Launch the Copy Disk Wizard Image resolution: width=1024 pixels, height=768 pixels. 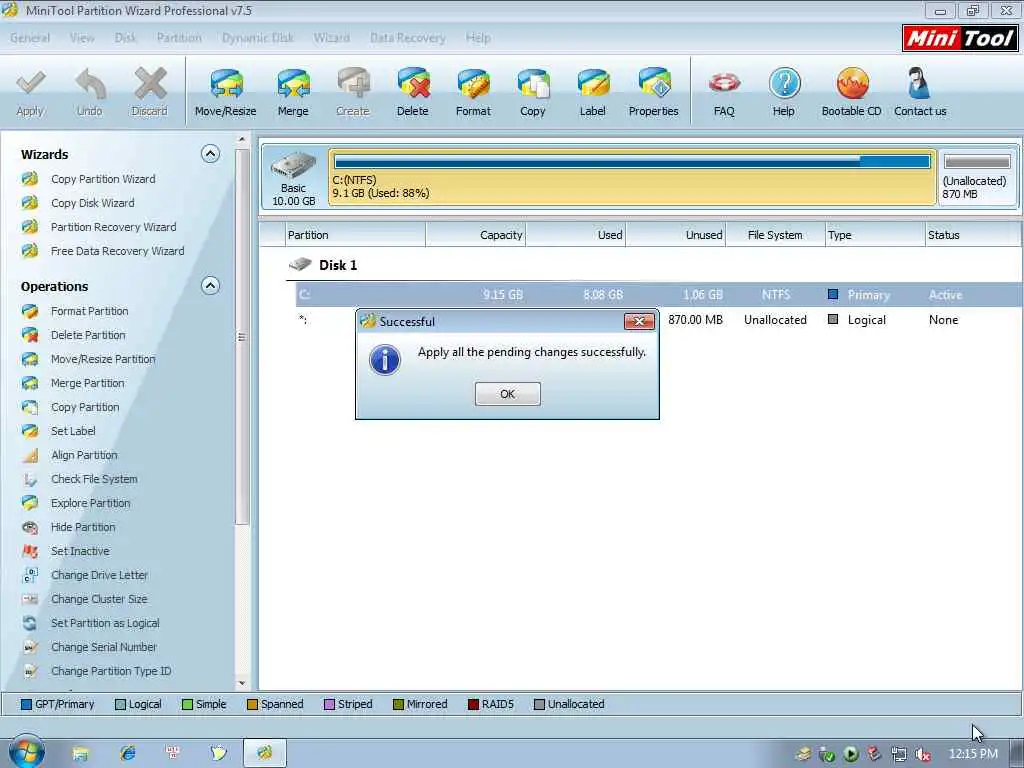(93, 203)
